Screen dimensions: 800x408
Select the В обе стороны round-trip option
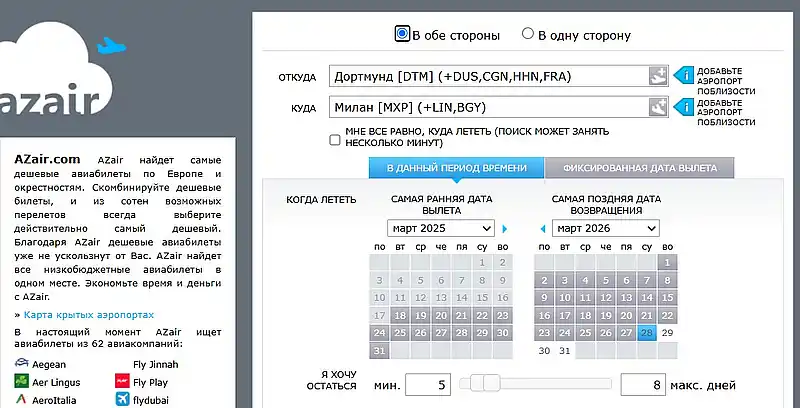402,34
